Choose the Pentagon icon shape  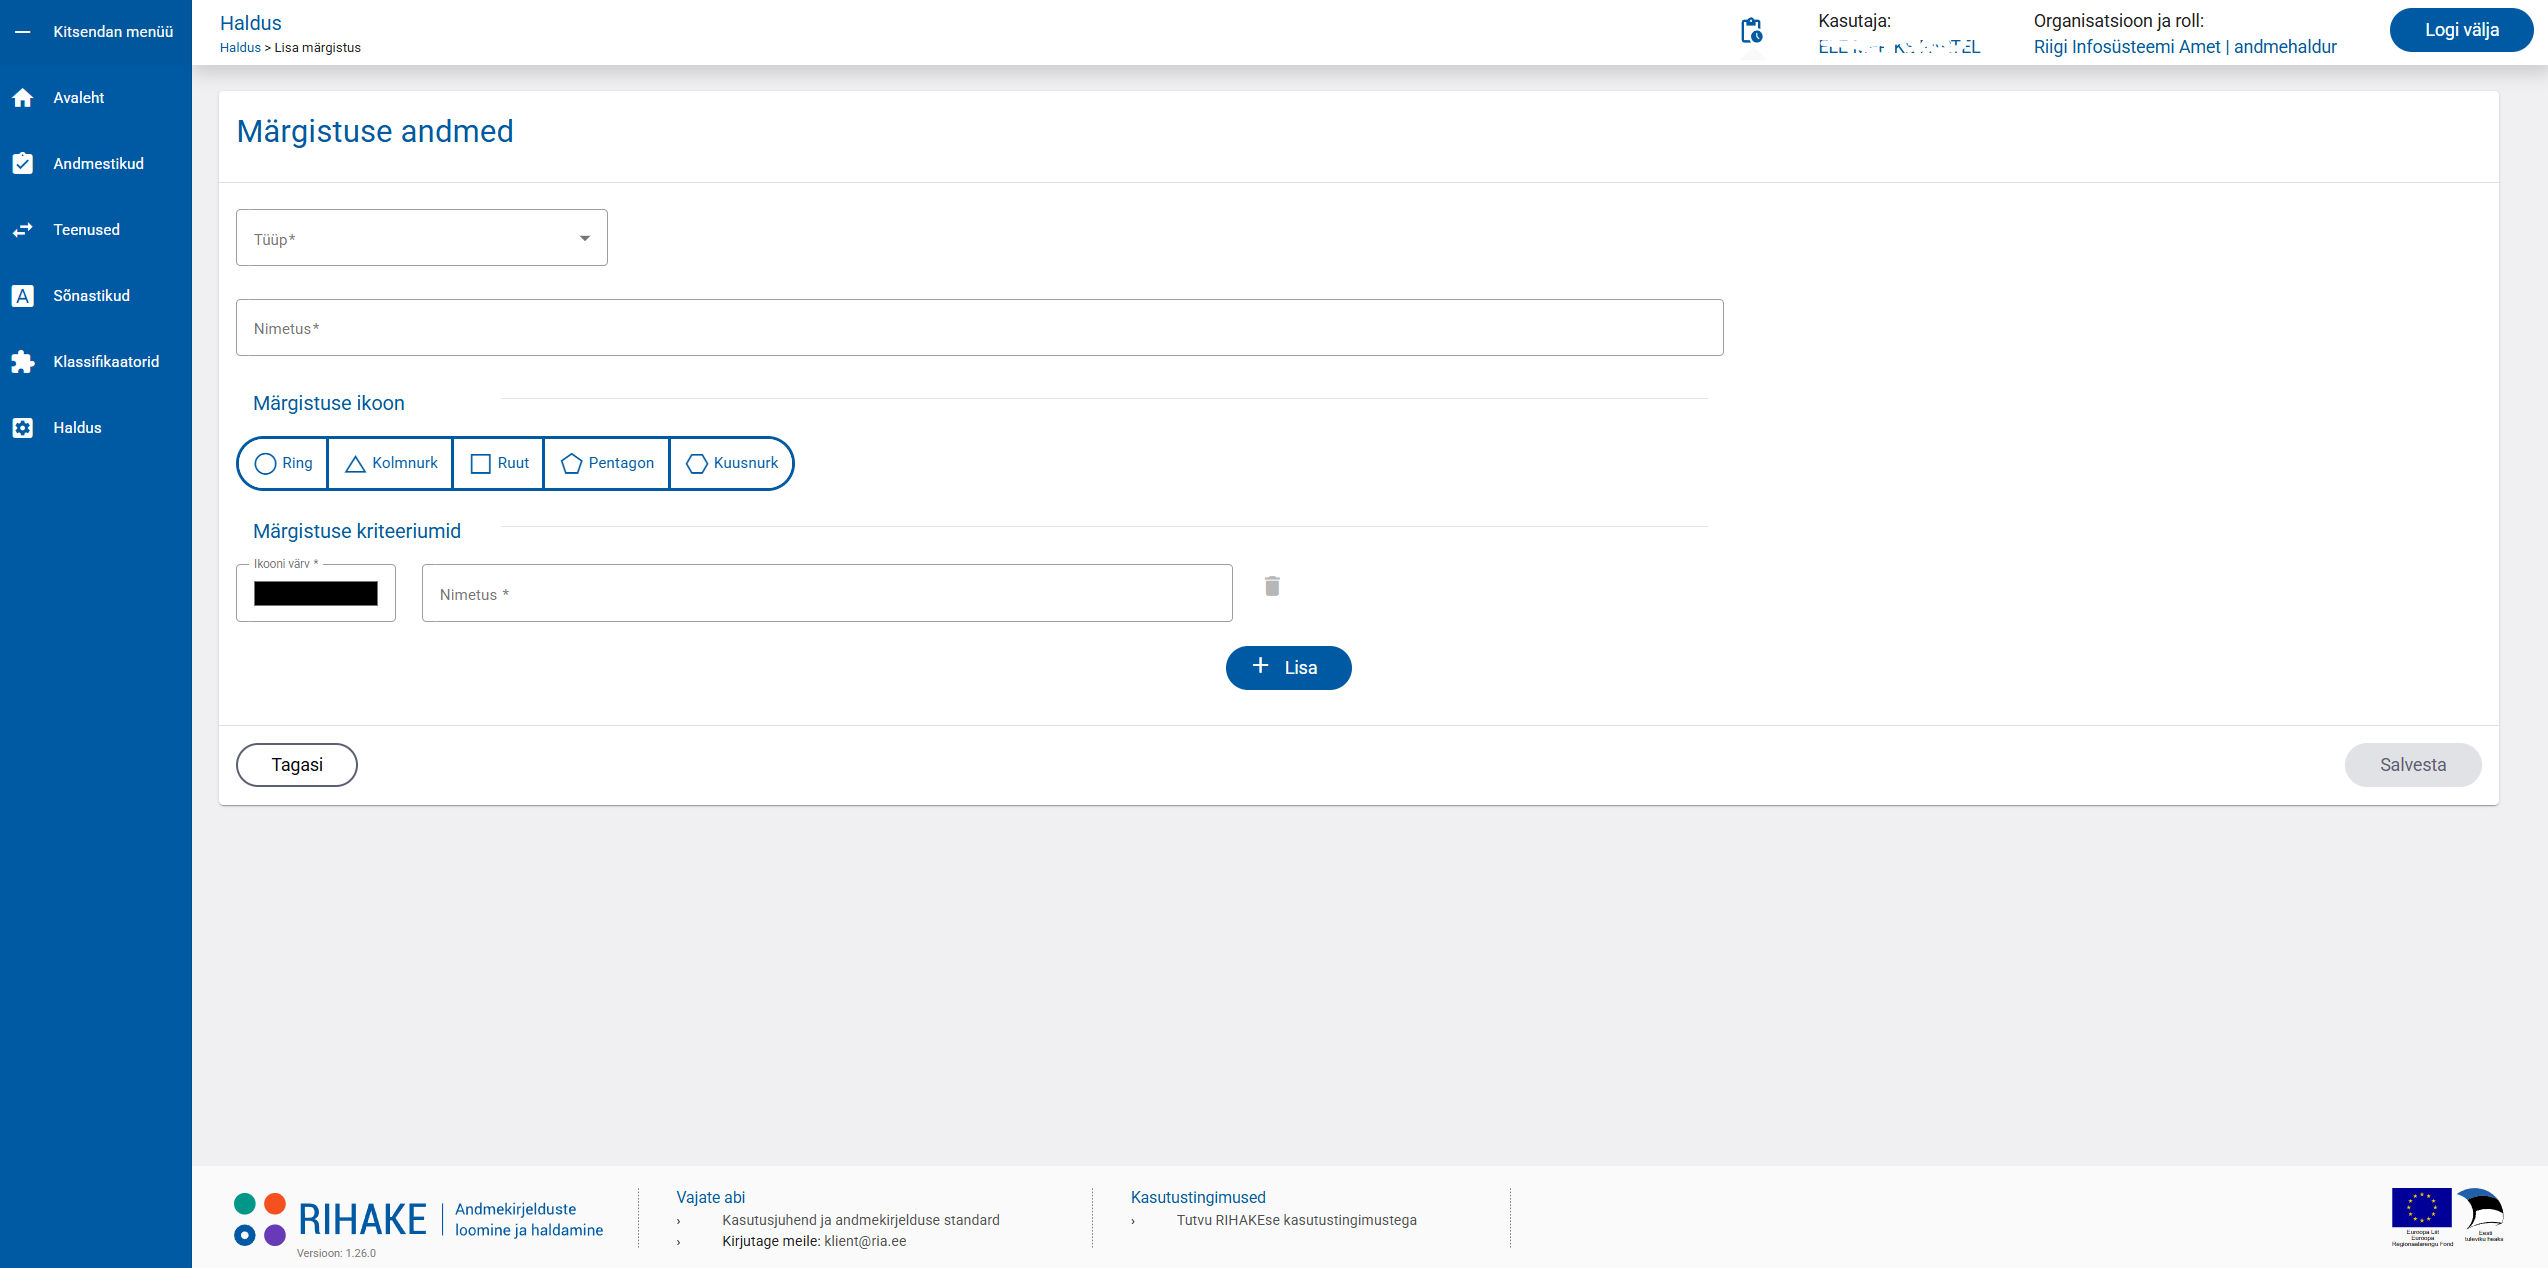tap(607, 463)
